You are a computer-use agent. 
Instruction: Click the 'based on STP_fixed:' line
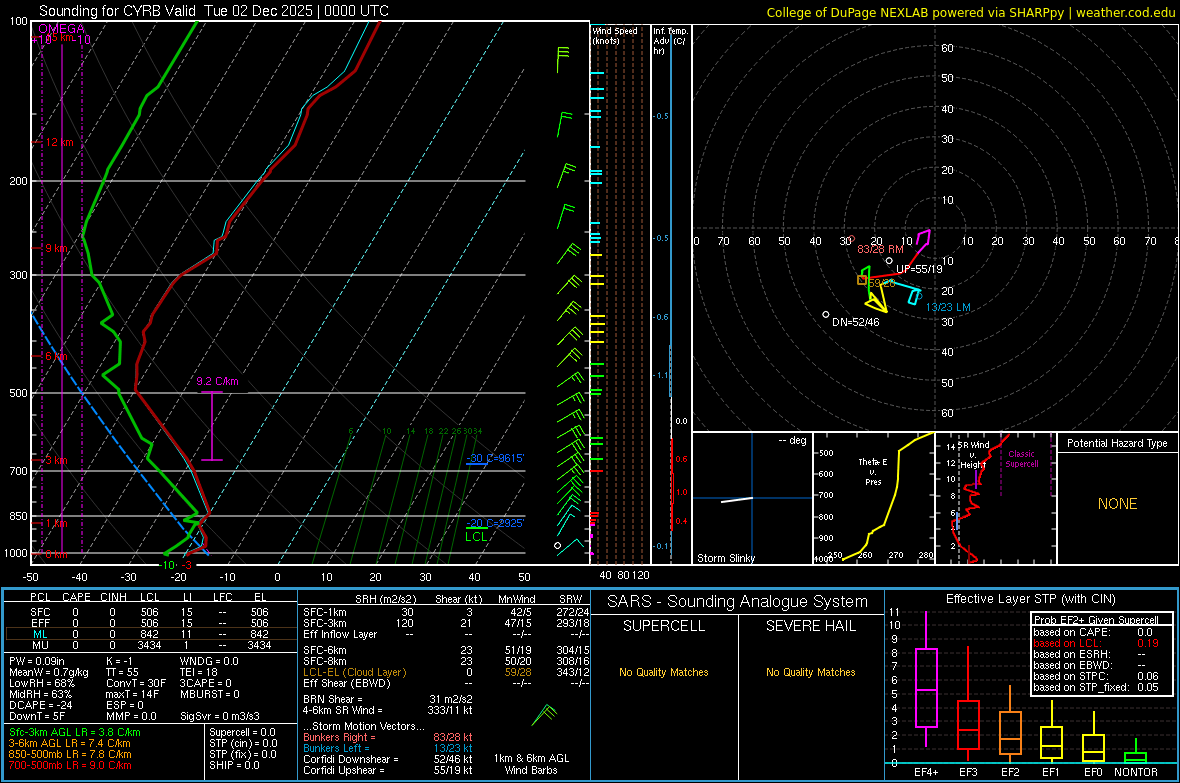(1096, 687)
